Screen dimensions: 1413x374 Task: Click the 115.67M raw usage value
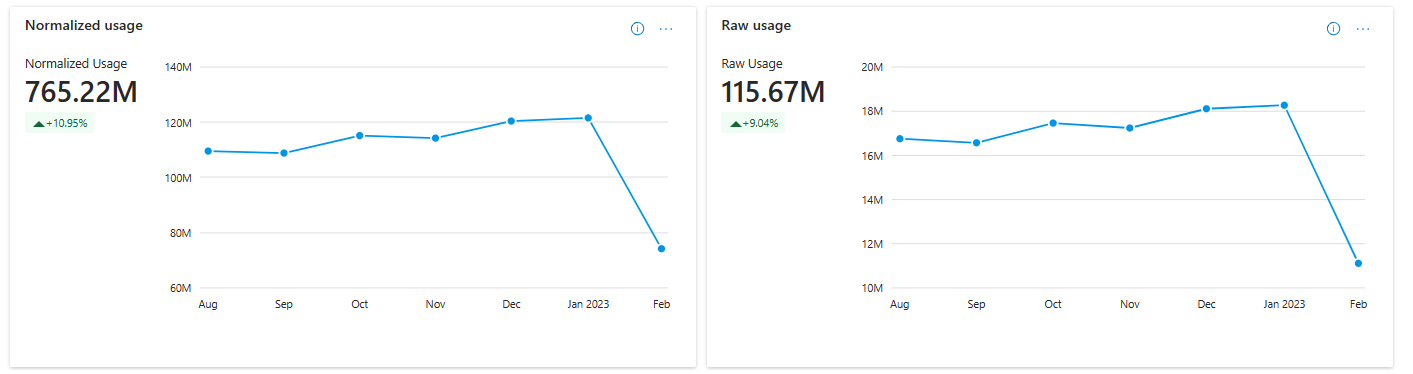[773, 92]
